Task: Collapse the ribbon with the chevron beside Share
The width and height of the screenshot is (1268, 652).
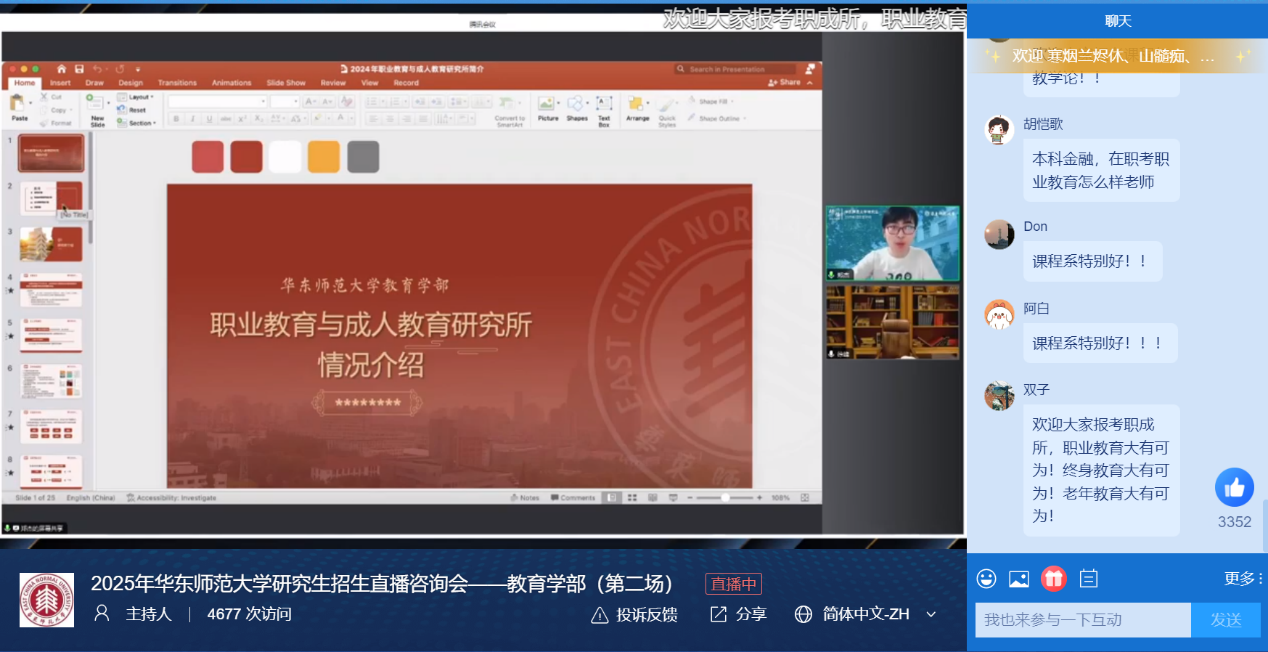Action: pos(811,82)
